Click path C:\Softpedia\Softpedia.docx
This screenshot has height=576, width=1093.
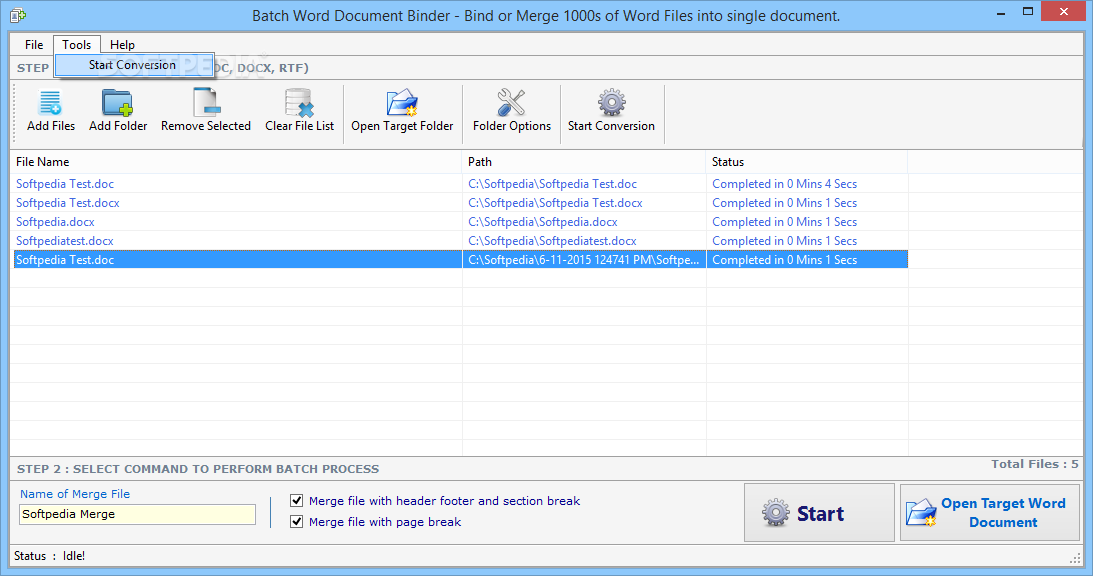542,222
